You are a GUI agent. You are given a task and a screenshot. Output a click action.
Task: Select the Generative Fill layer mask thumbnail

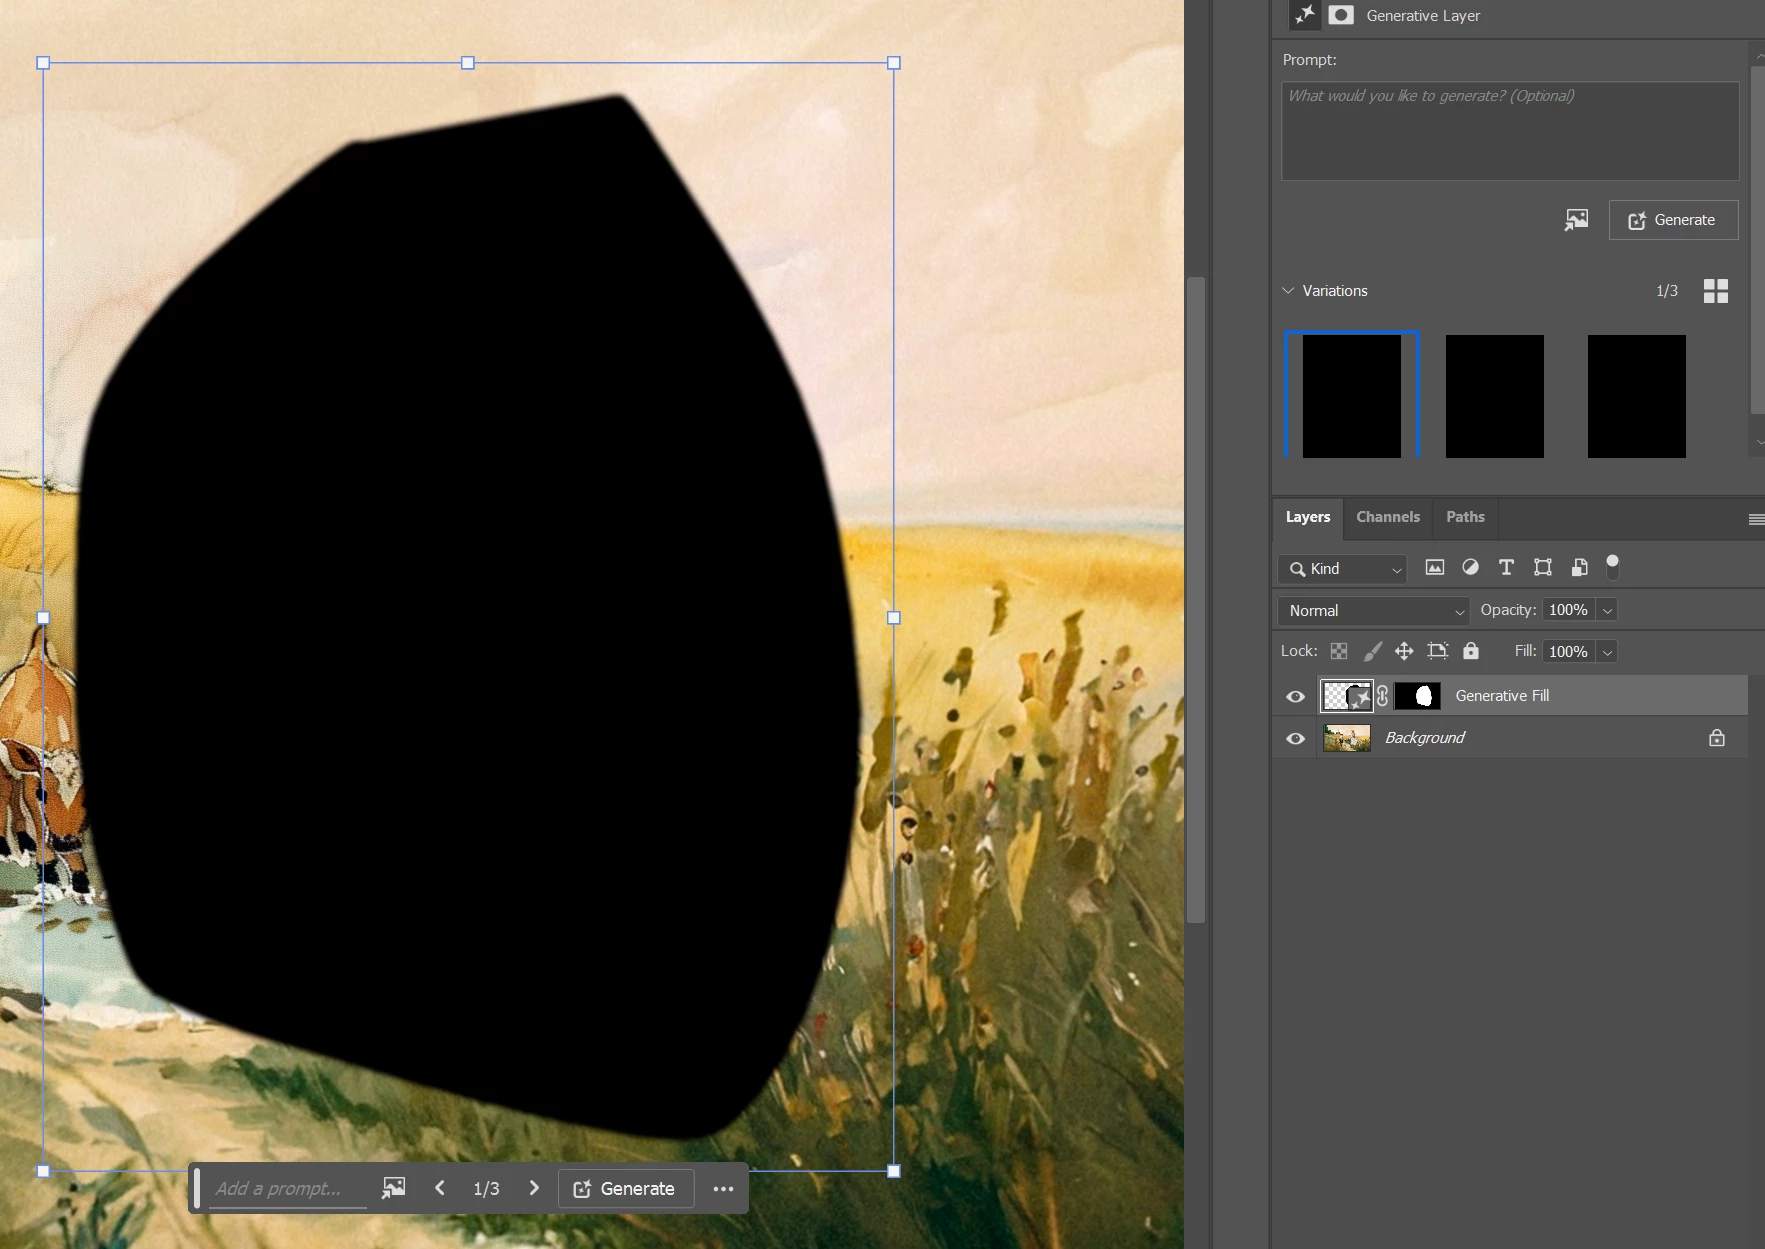tap(1417, 696)
